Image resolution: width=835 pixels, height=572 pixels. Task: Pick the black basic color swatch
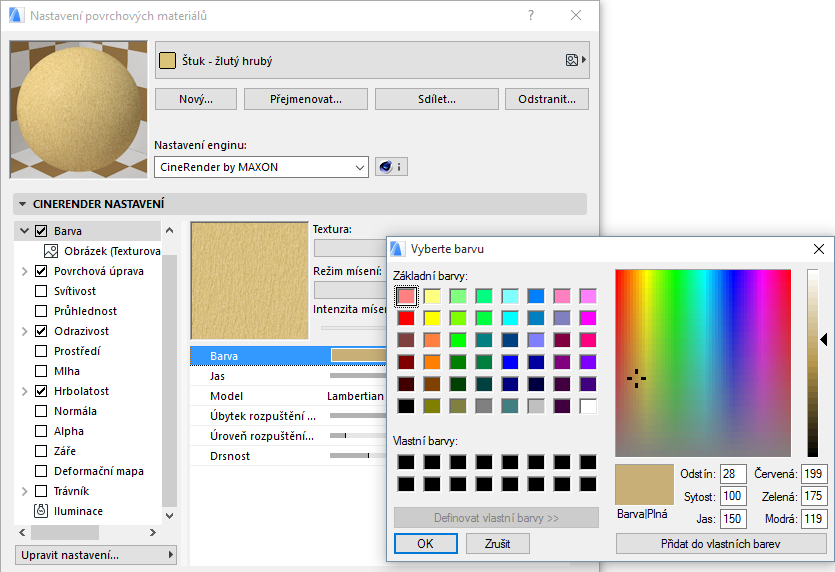406,406
